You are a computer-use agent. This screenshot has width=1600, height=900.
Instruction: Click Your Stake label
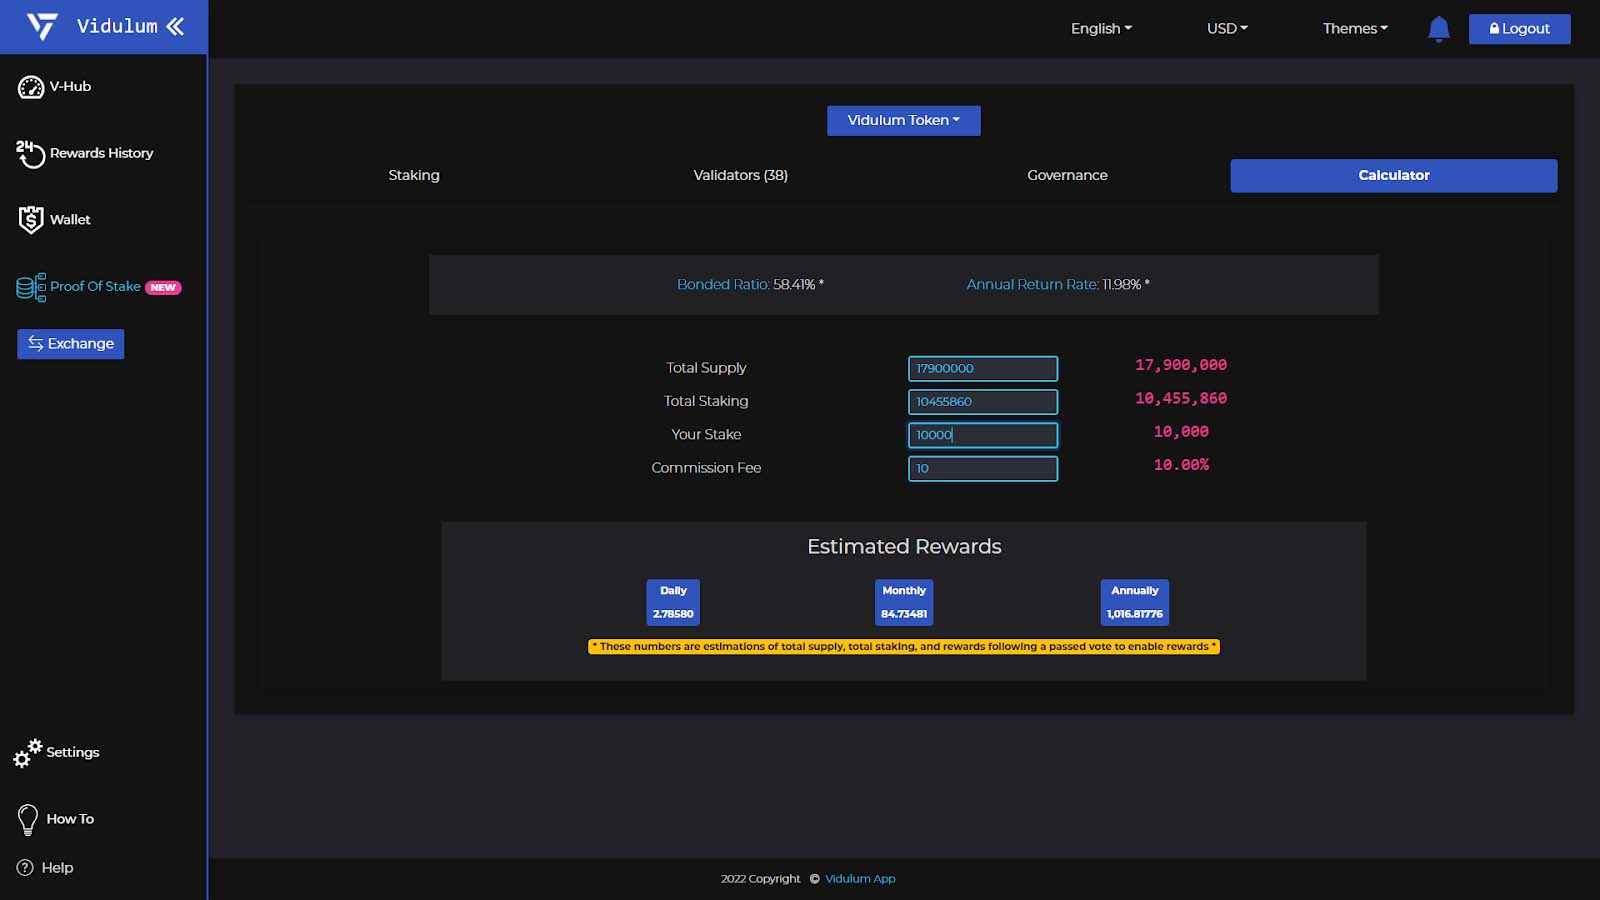tap(706, 434)
